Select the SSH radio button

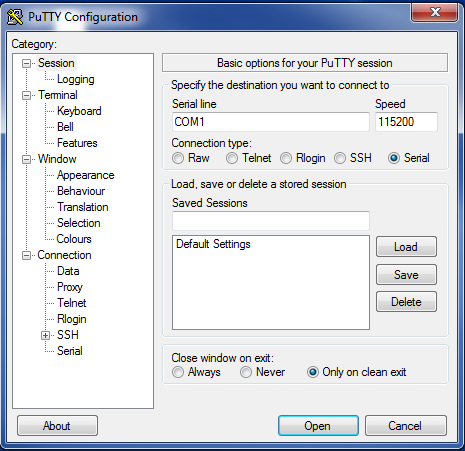click(x=340, y=158)
